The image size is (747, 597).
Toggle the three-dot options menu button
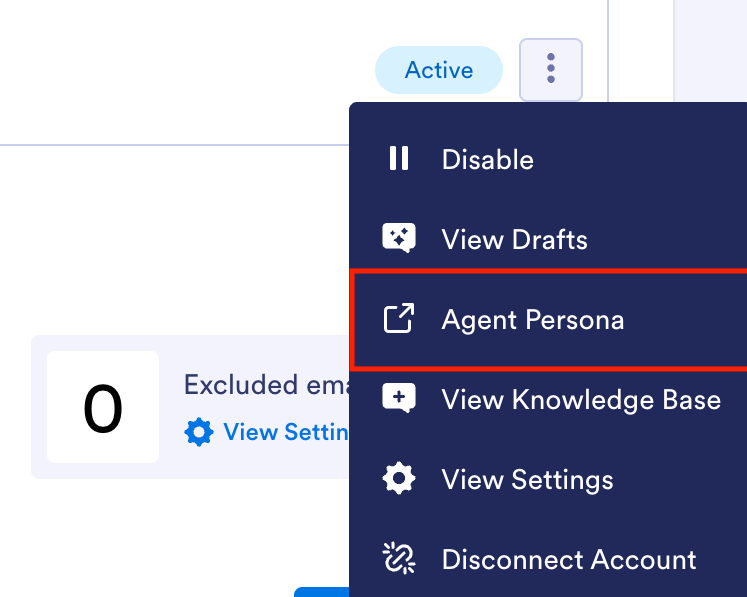[550, 69]
